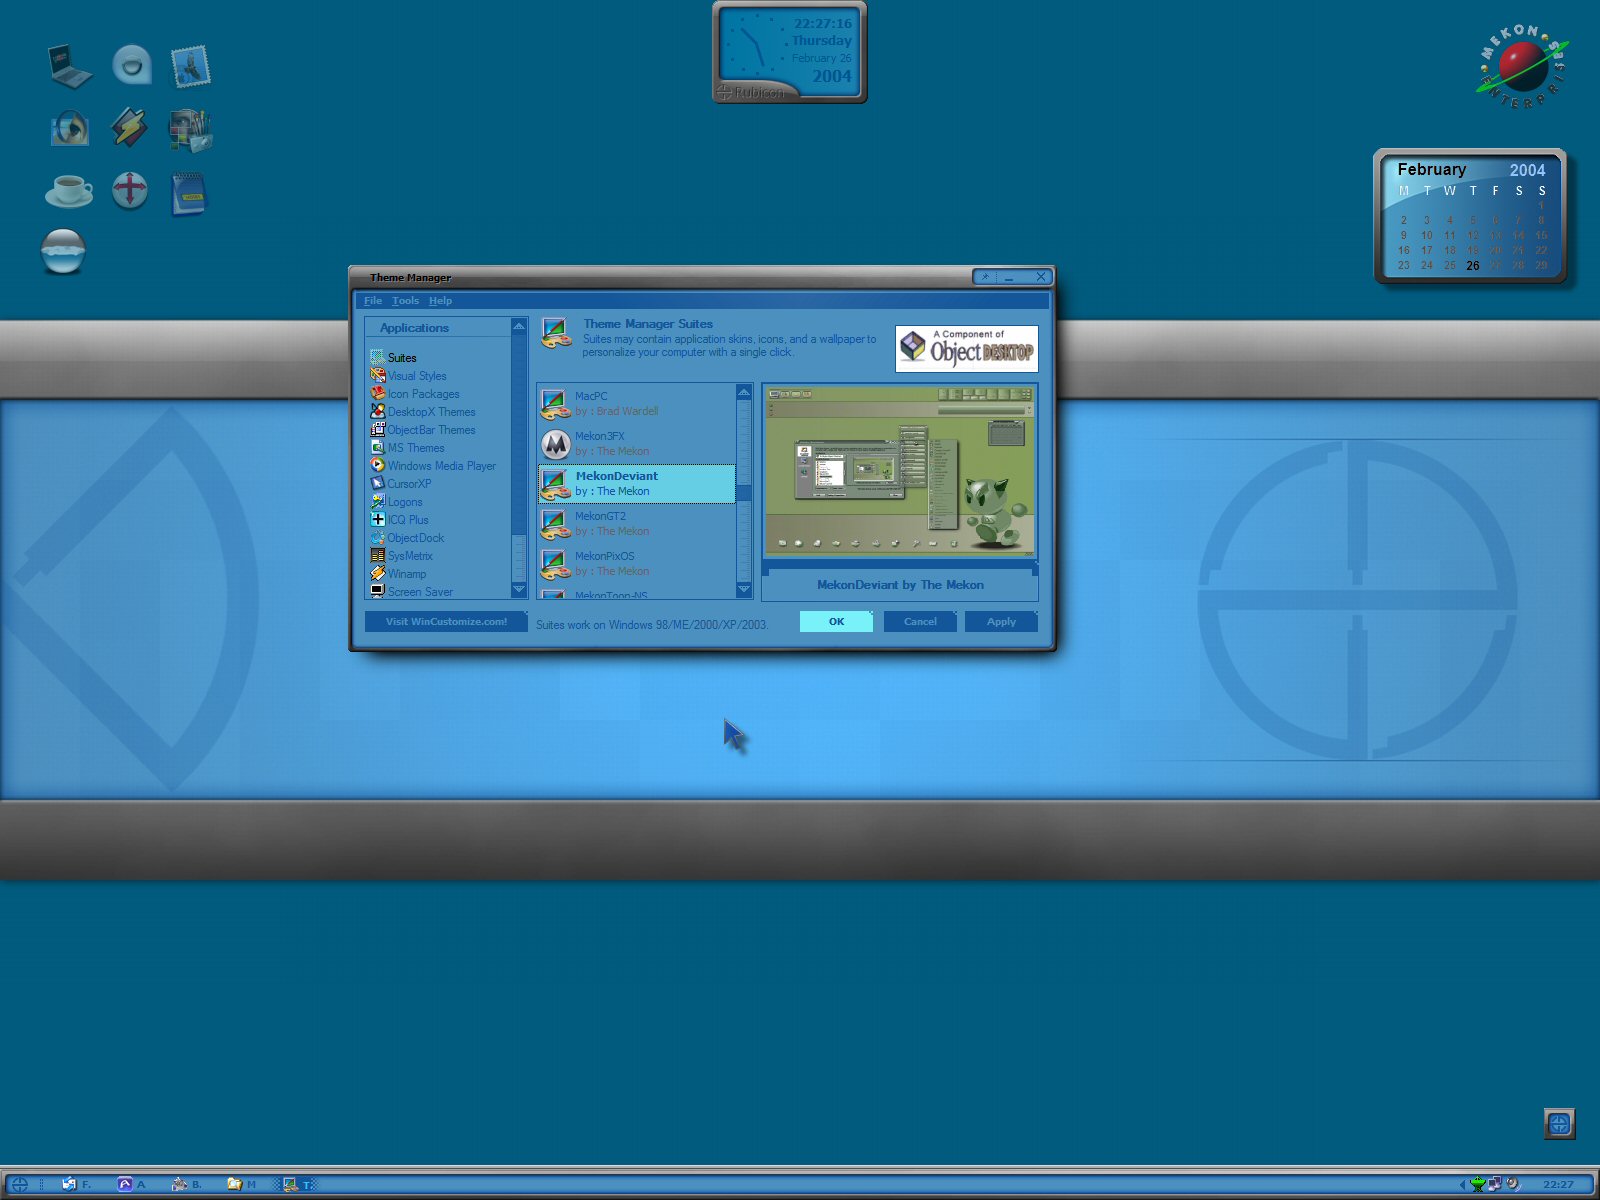1600x1200 pixels.
Task: Click the OK button
Action: coord(836,621)
